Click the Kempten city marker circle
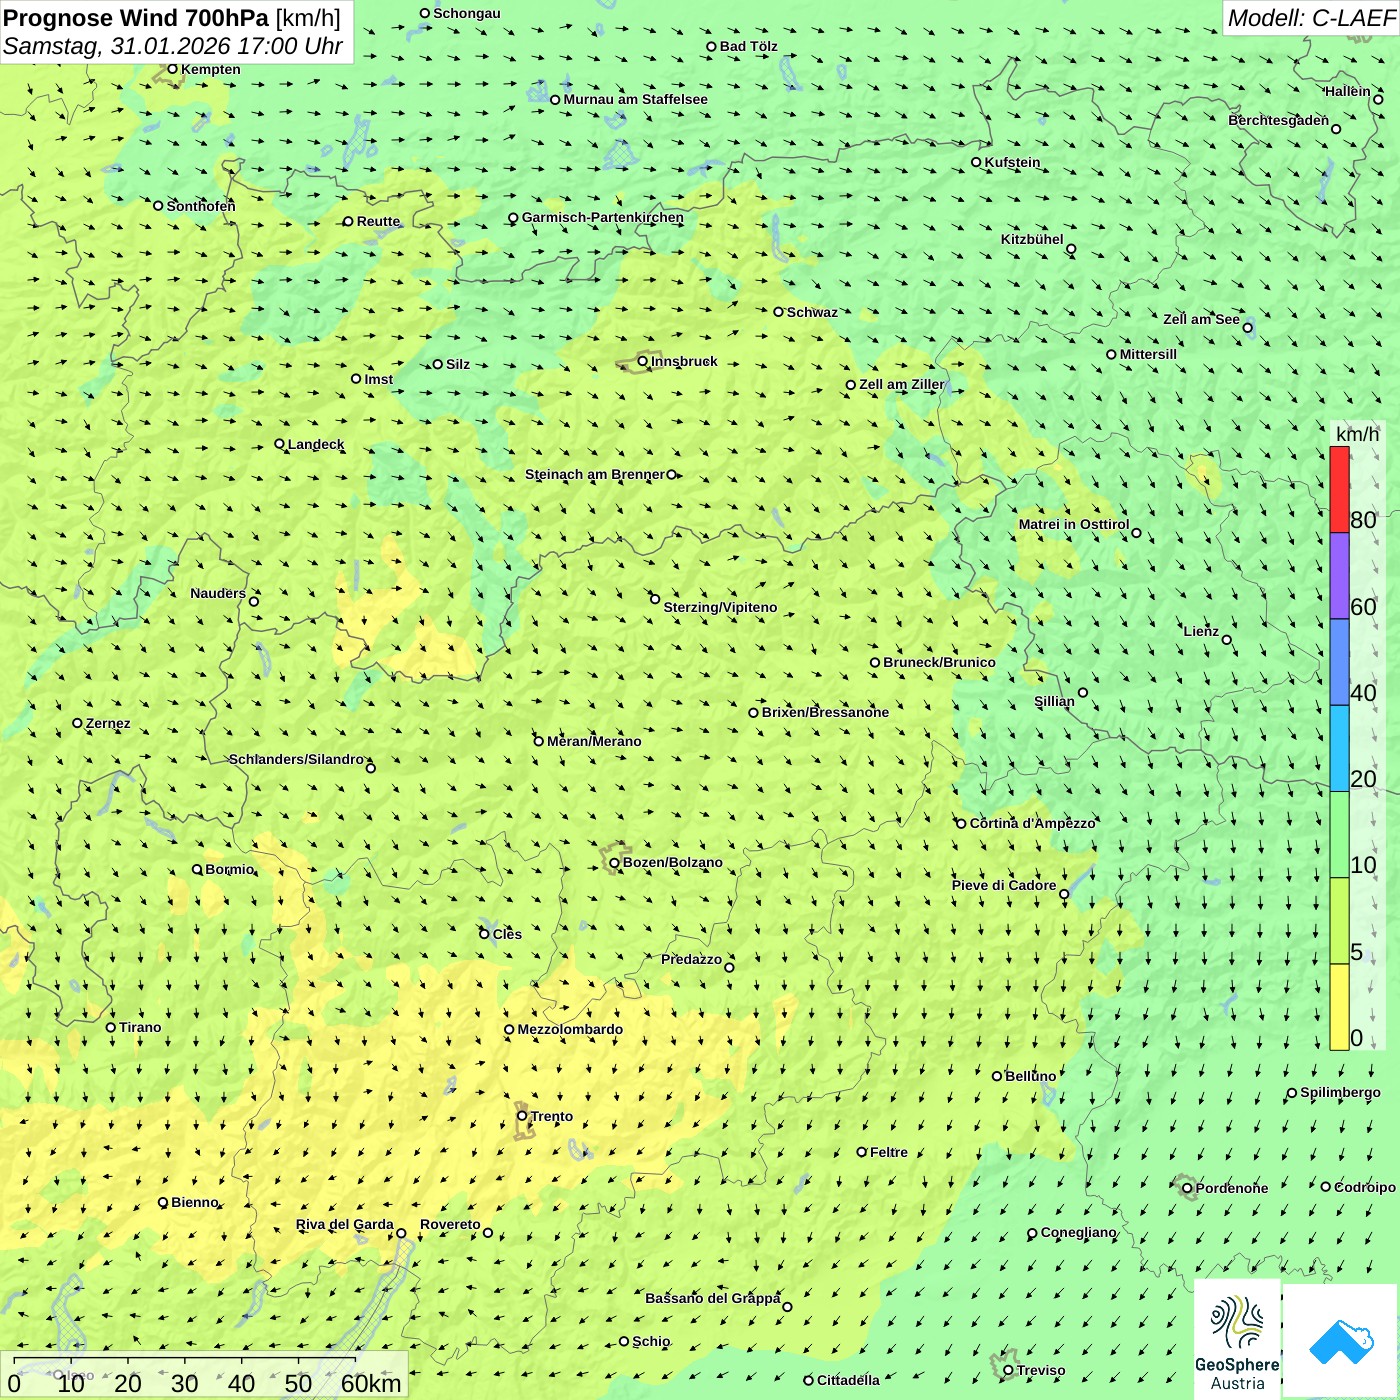The height and width of the screenshot is (1400, 1400). [x=173, y=69]
